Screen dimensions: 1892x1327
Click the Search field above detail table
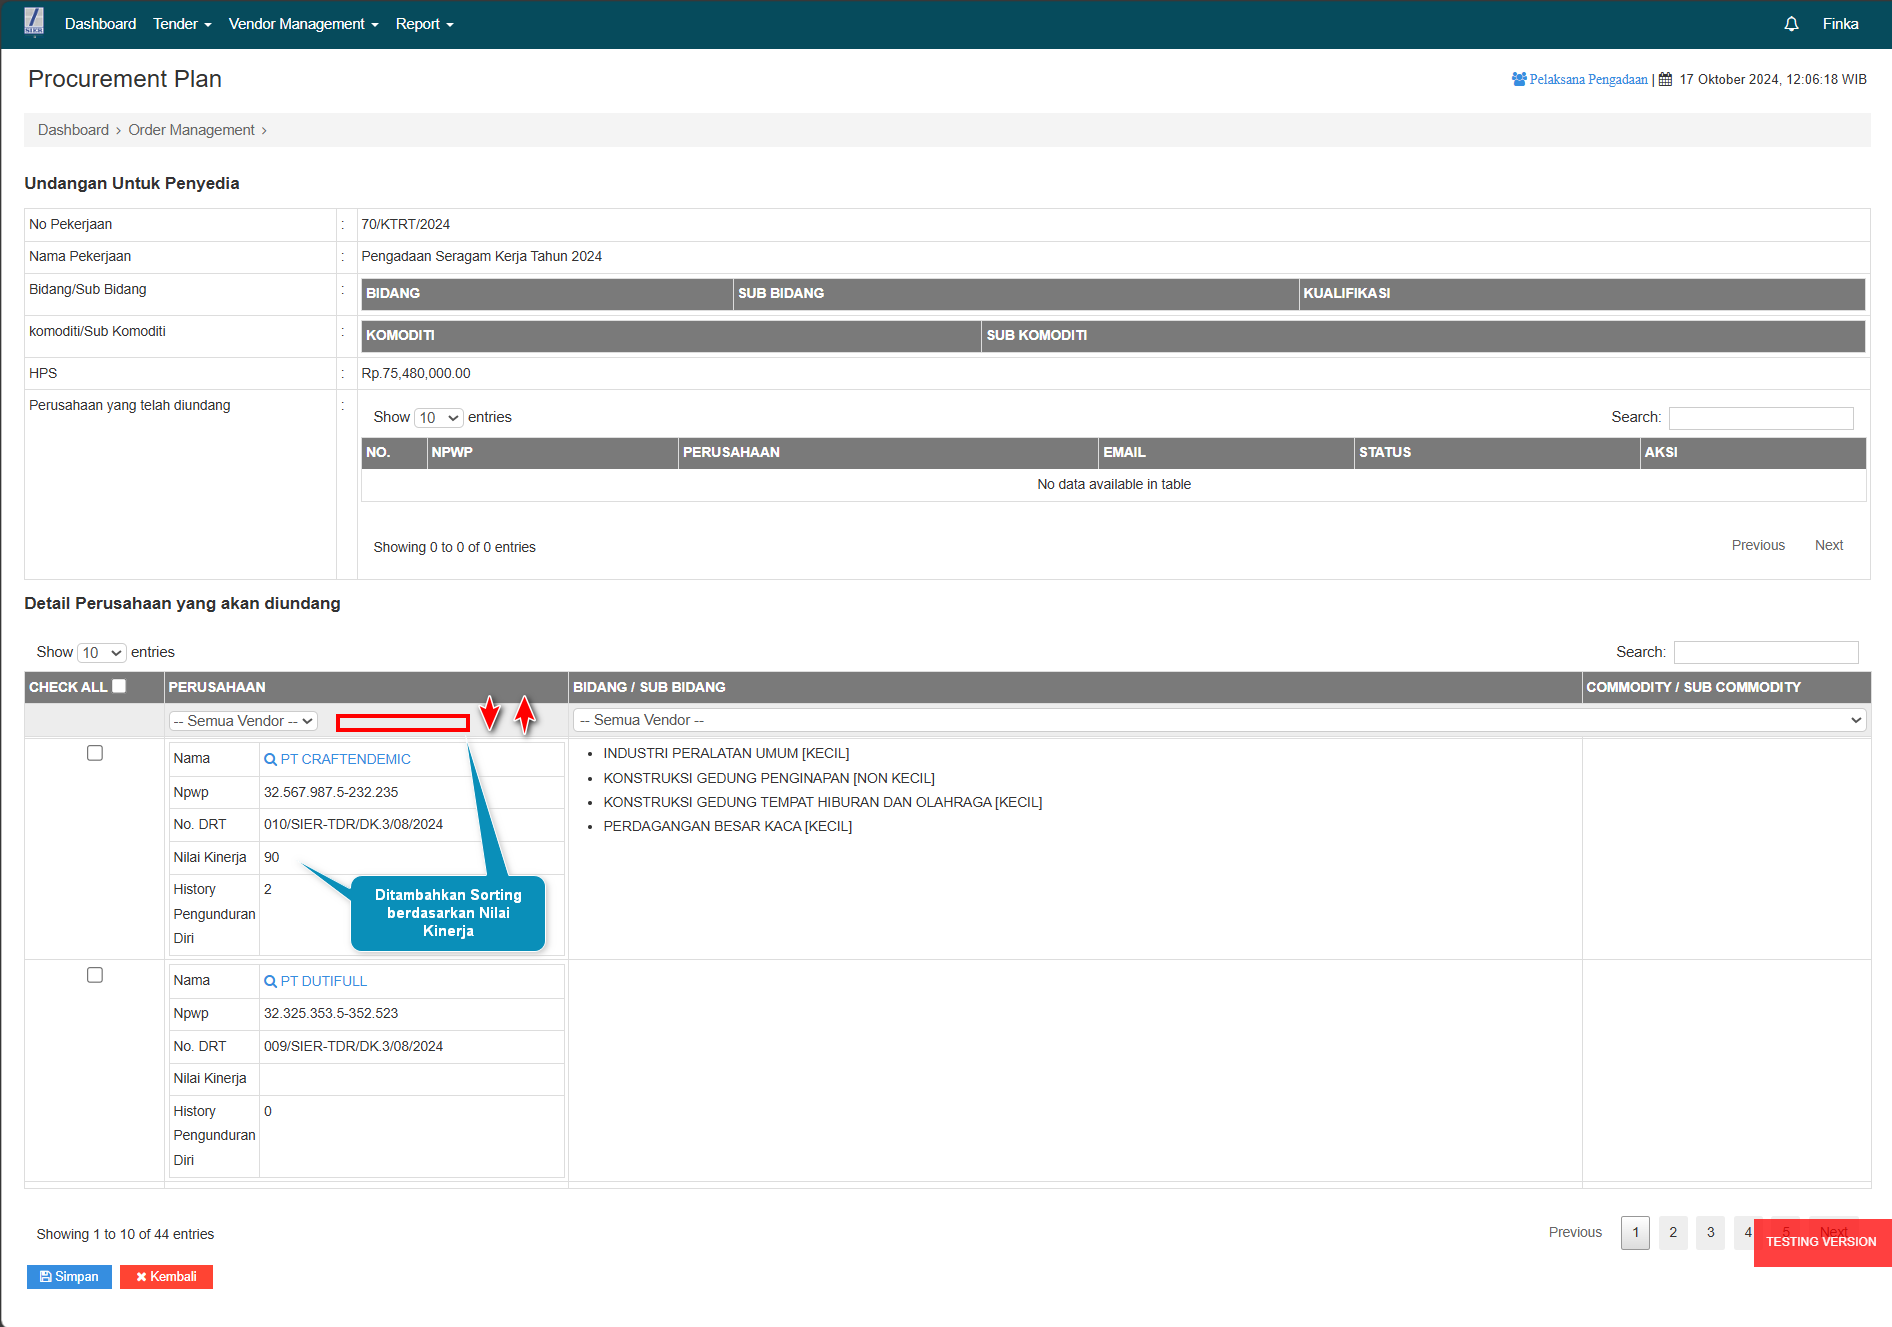(x=1765, y=652)
